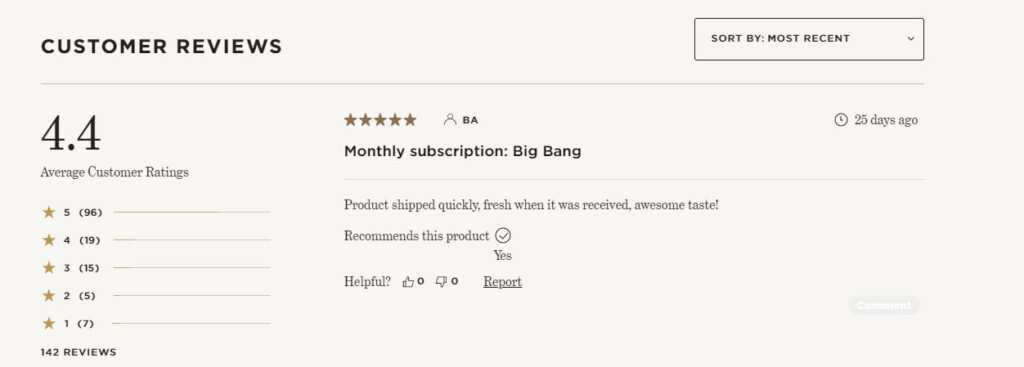Image resolution: width=1024 pixels, height=367 pixels.
Task: Click the clock icon beside 25 days ago
Action: [841, 120]
